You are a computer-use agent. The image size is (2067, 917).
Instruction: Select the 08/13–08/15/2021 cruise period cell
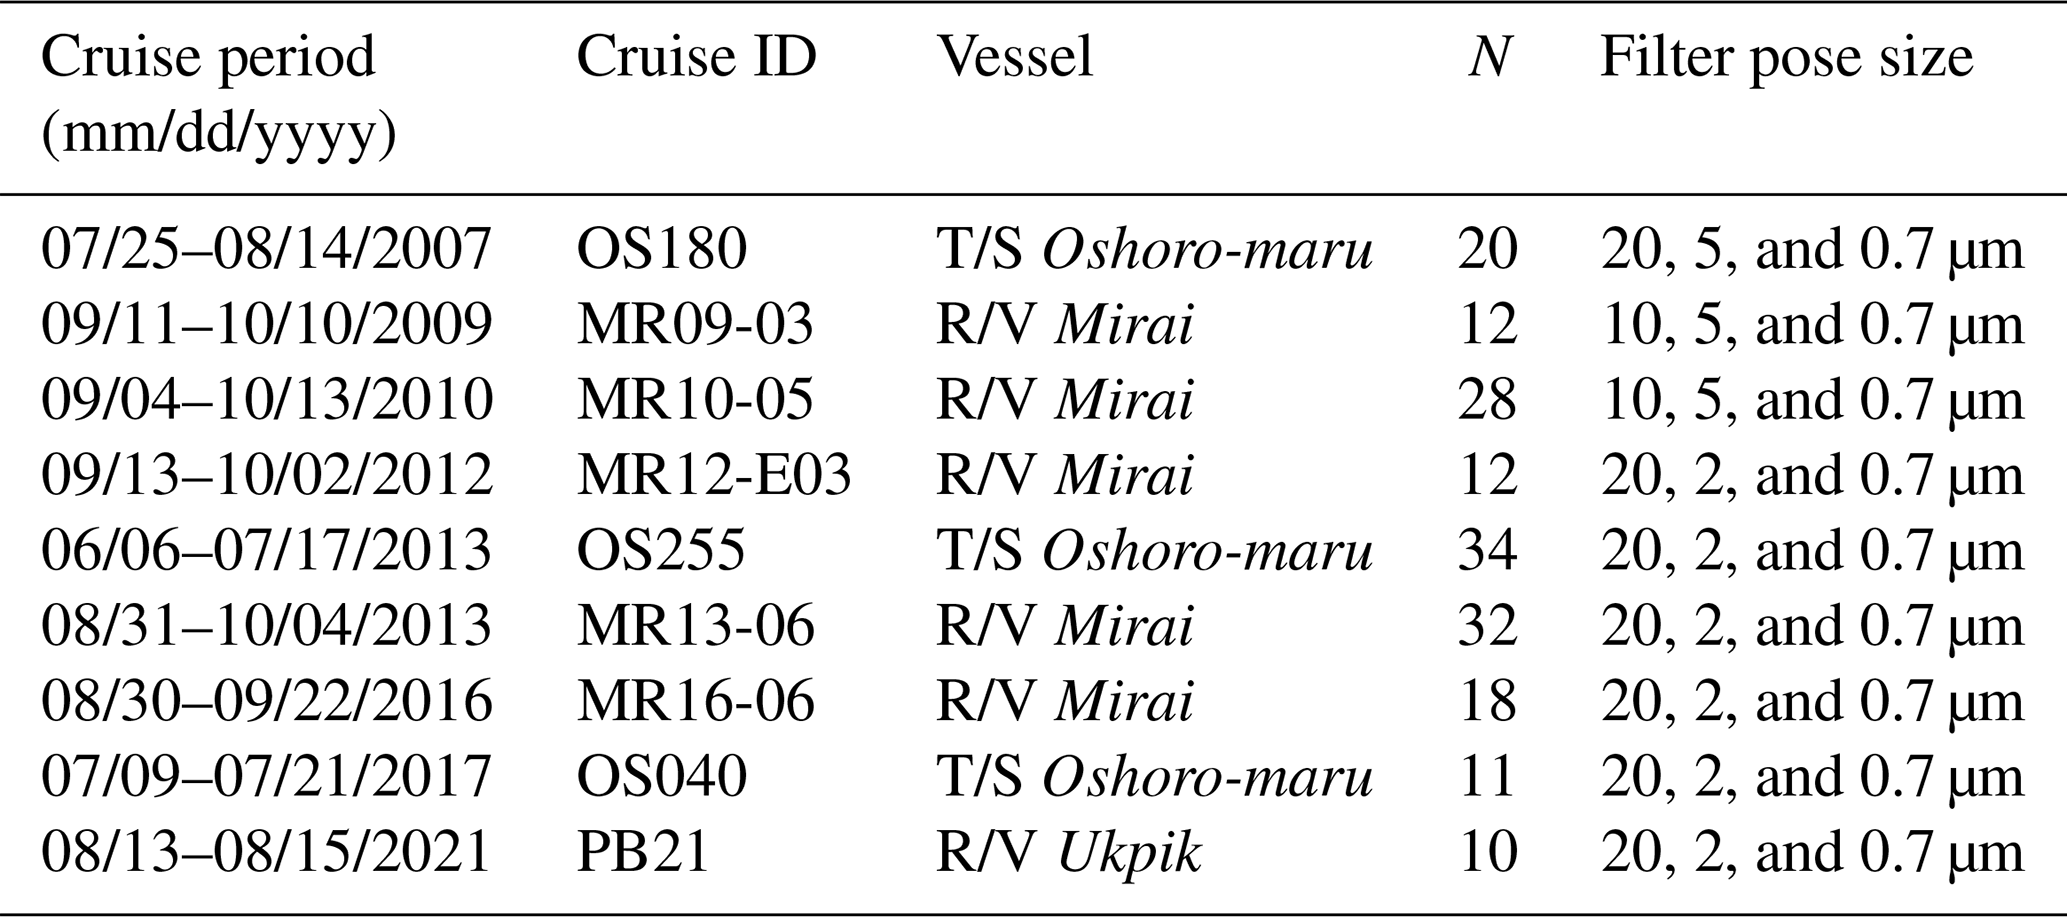[266, 852]
